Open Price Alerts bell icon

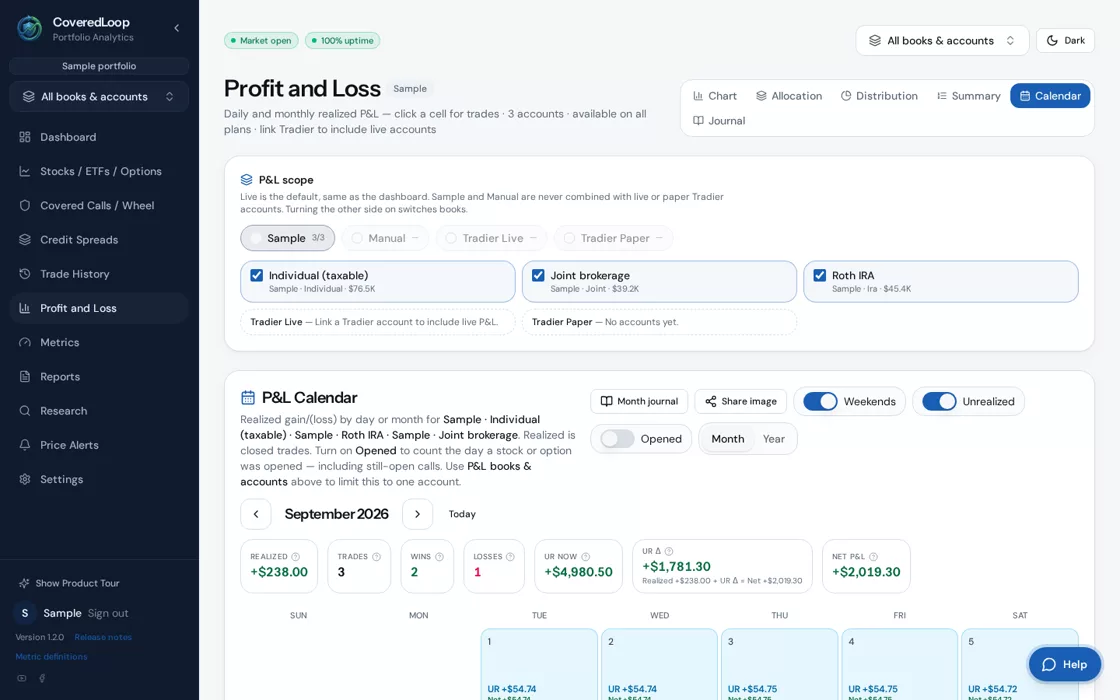point(25,445)
